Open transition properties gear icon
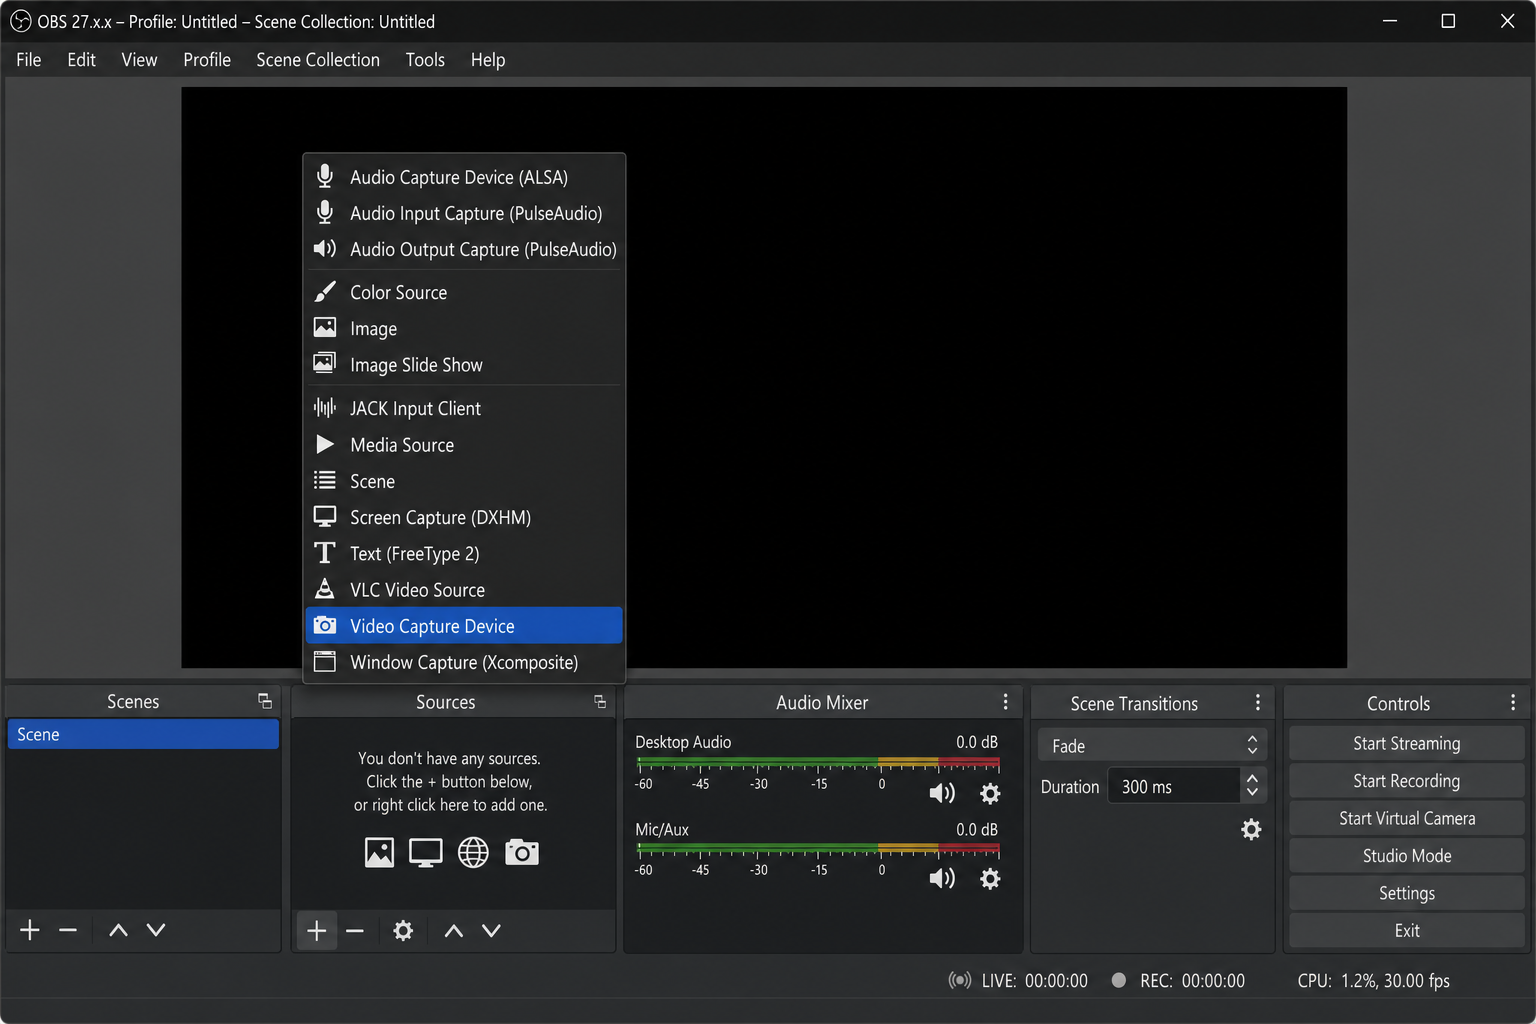The height and width of the screenshot is (1024, 1536). pos(1251,830)
